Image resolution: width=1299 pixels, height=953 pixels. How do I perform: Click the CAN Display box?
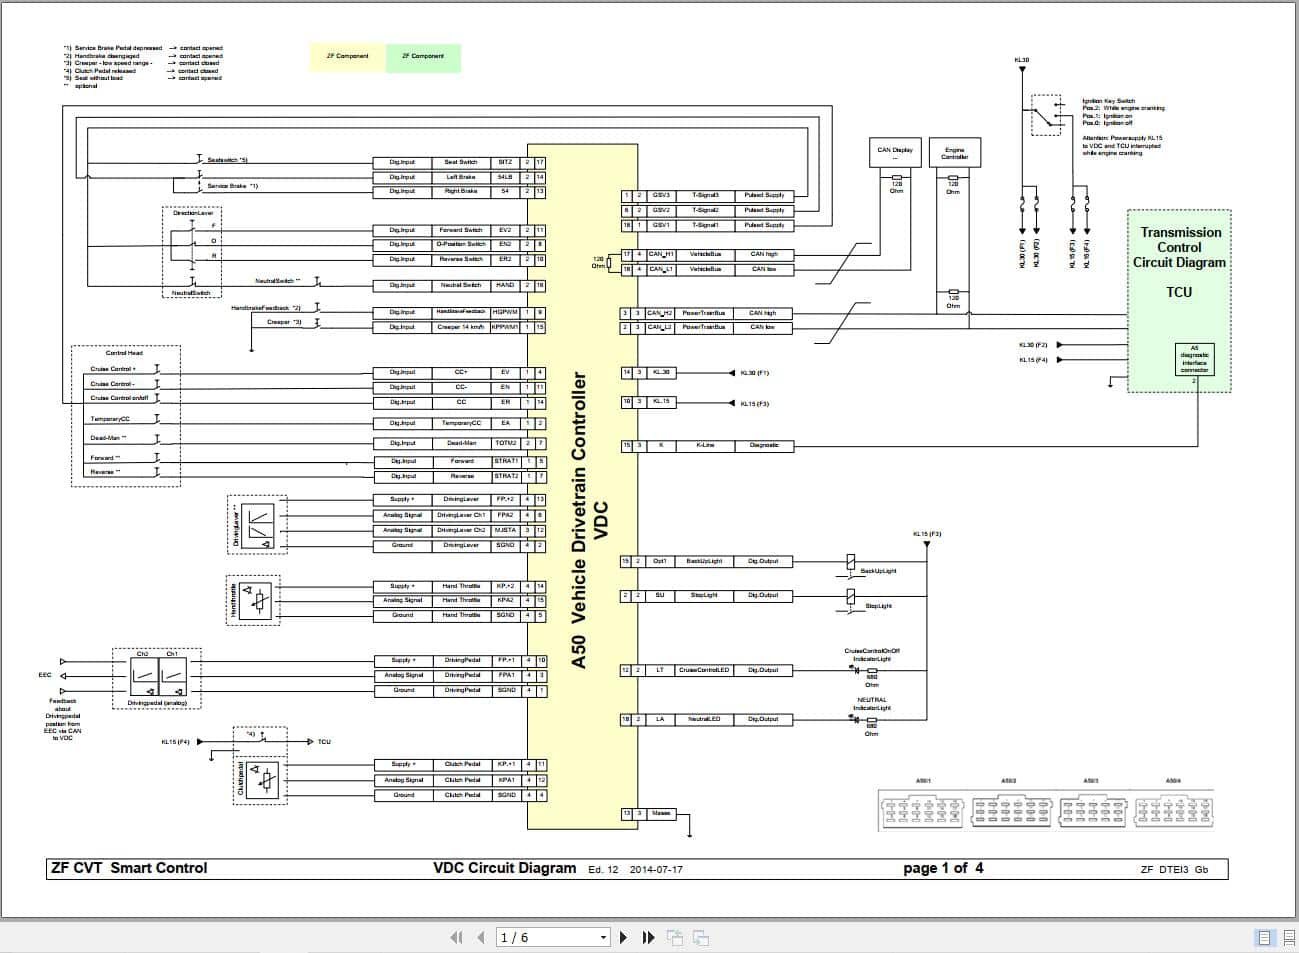click(x=896, y=152)
